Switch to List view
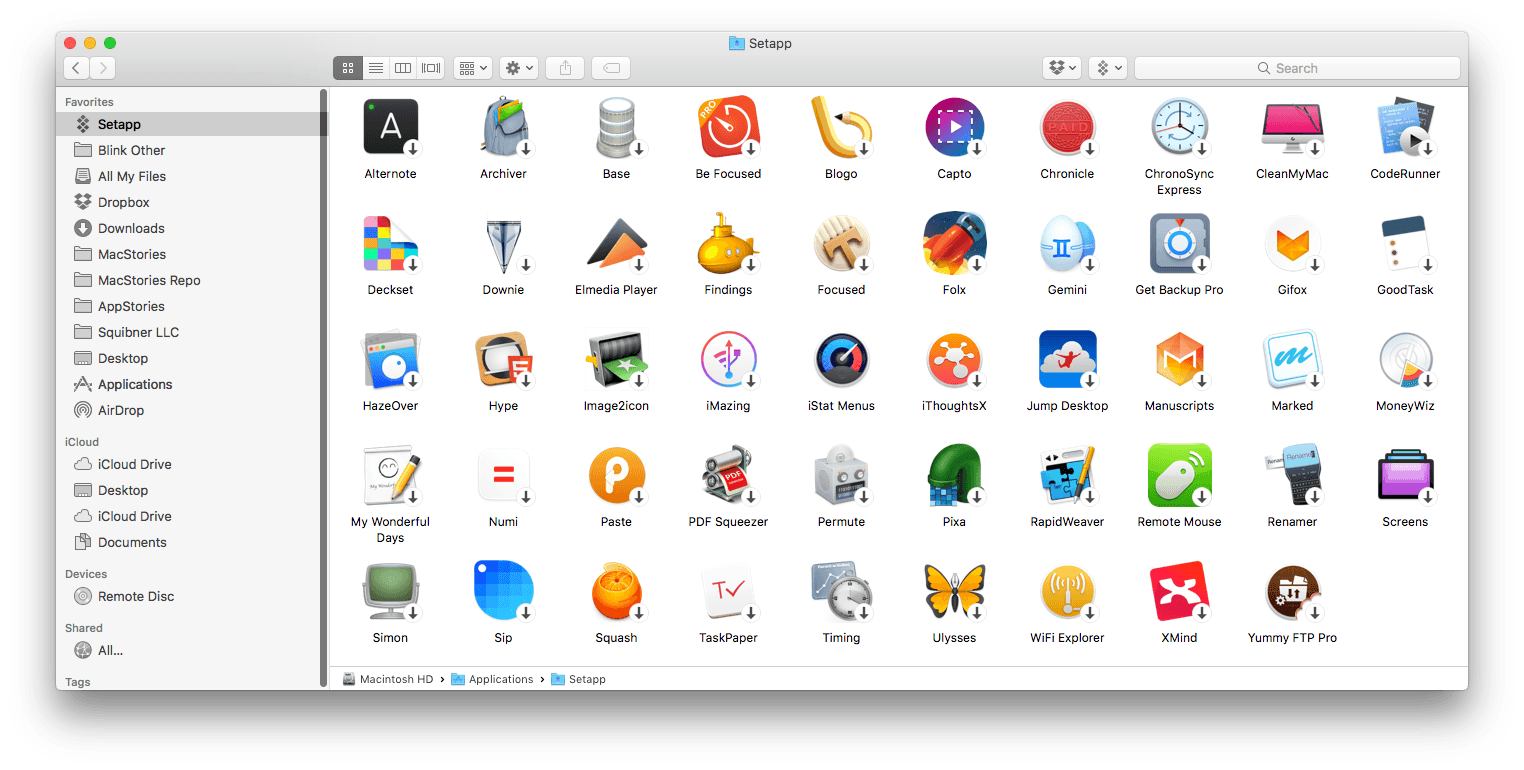This screenshot has height=770, width=1524. (375, 67)
